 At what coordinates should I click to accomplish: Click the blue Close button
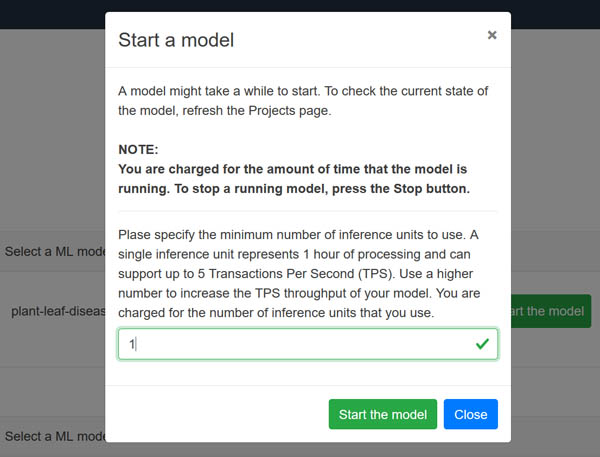point(471,414)
